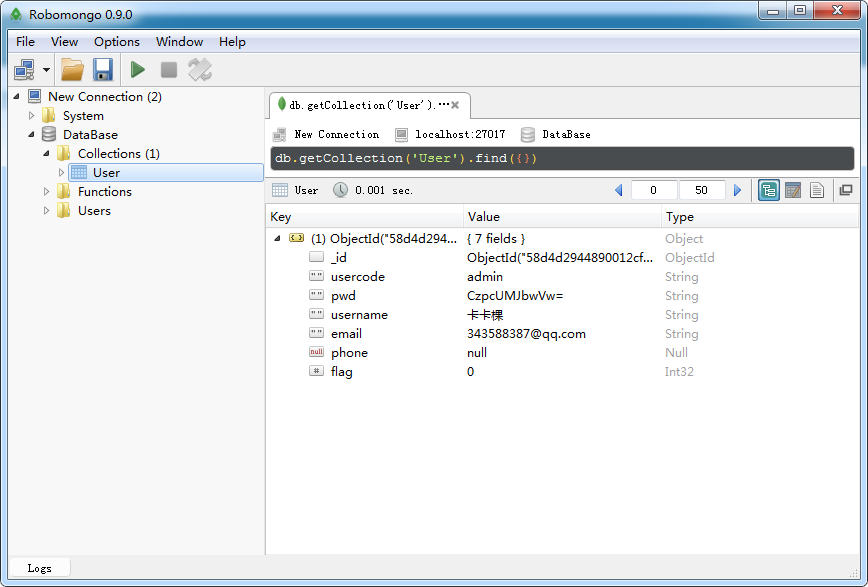
Task: Select the System folder in tree
Action: [83, 116]
